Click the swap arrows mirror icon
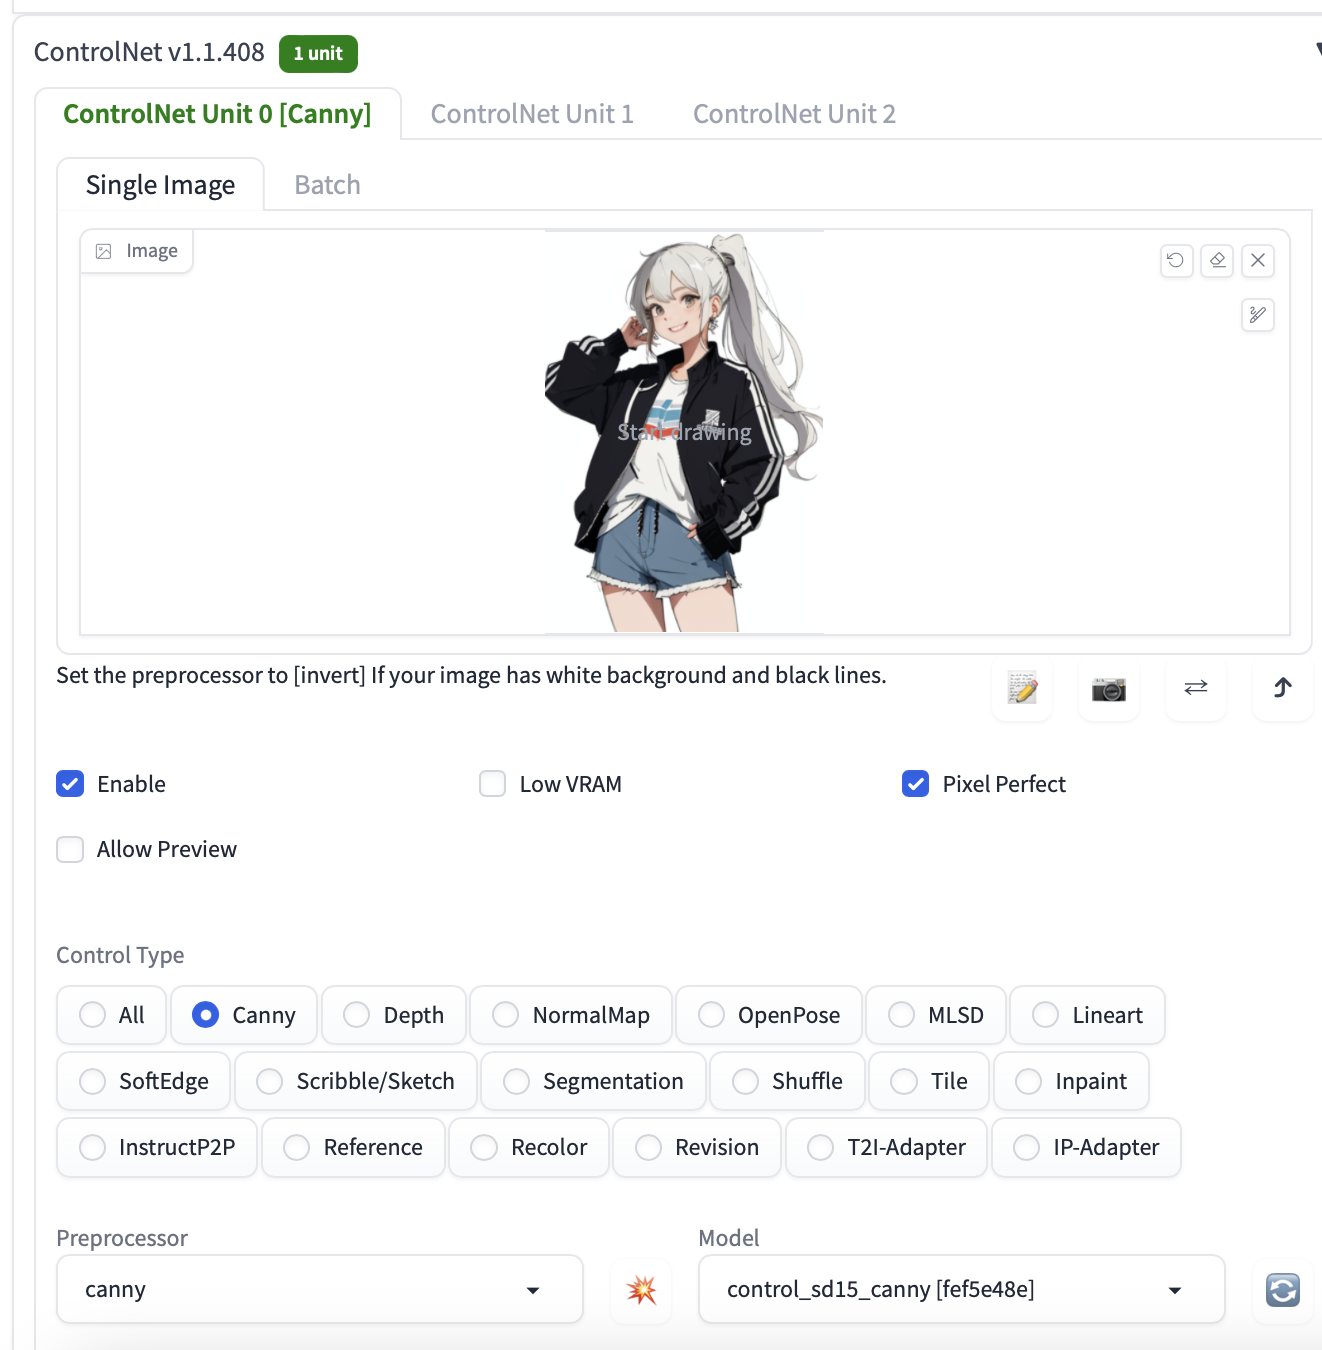 coord(1195,688)
